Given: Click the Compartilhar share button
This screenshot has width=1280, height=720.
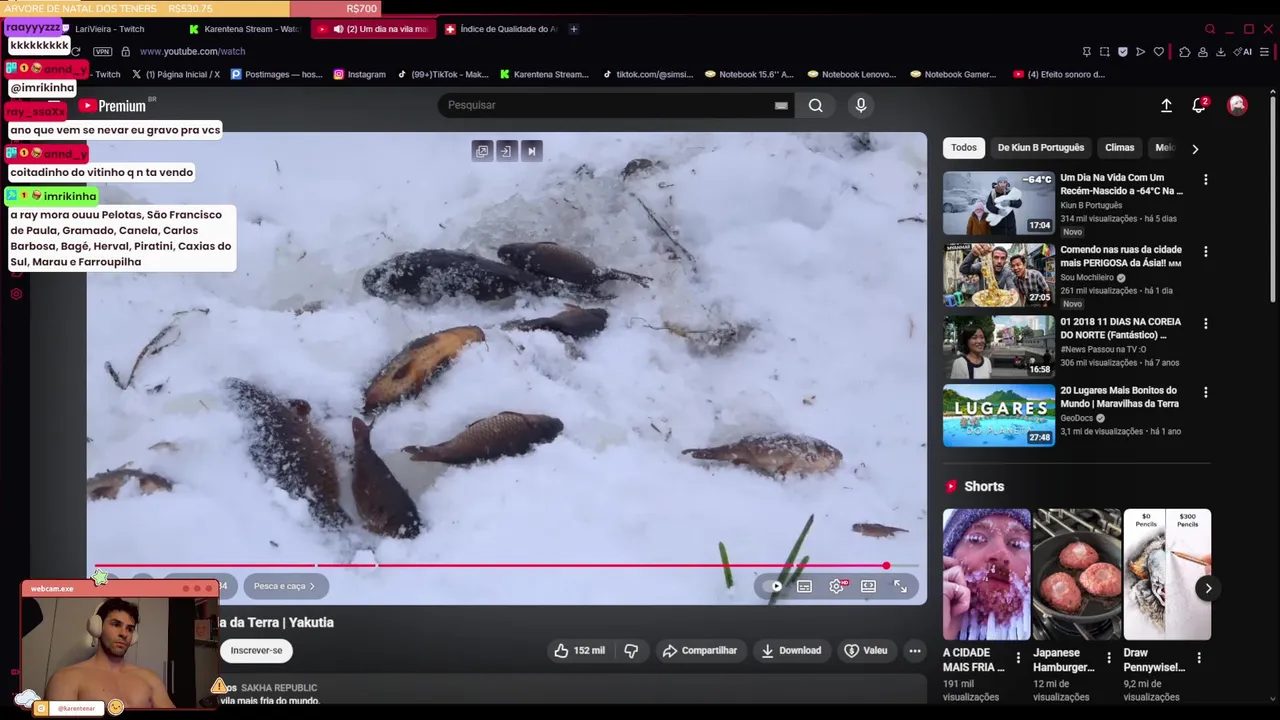Looking at the screenshot, I should click(700, 650).
